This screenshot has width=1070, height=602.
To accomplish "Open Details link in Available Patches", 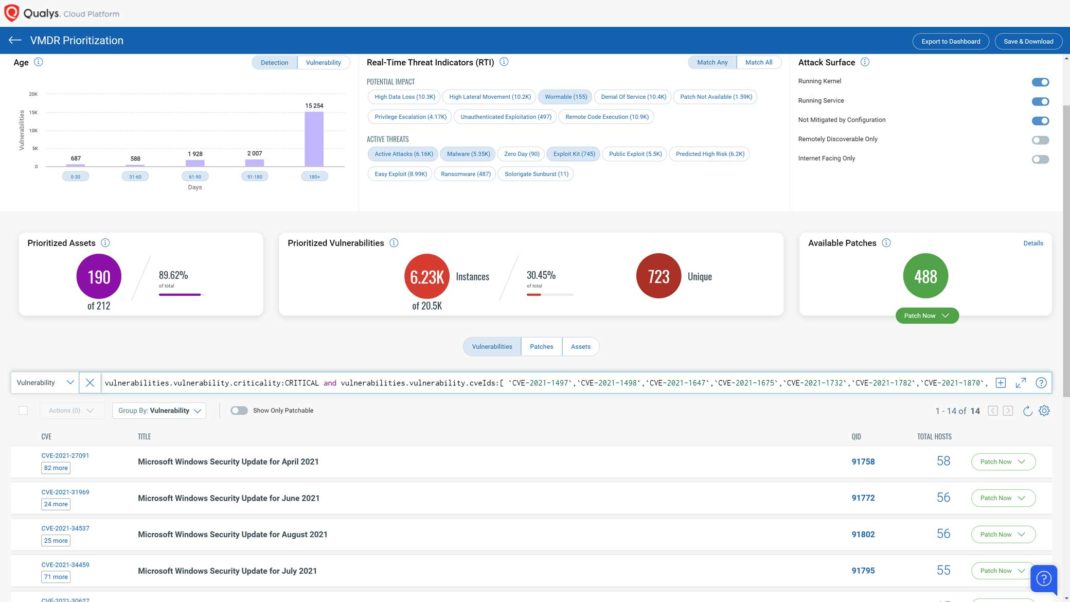I will coord(1033,244).
